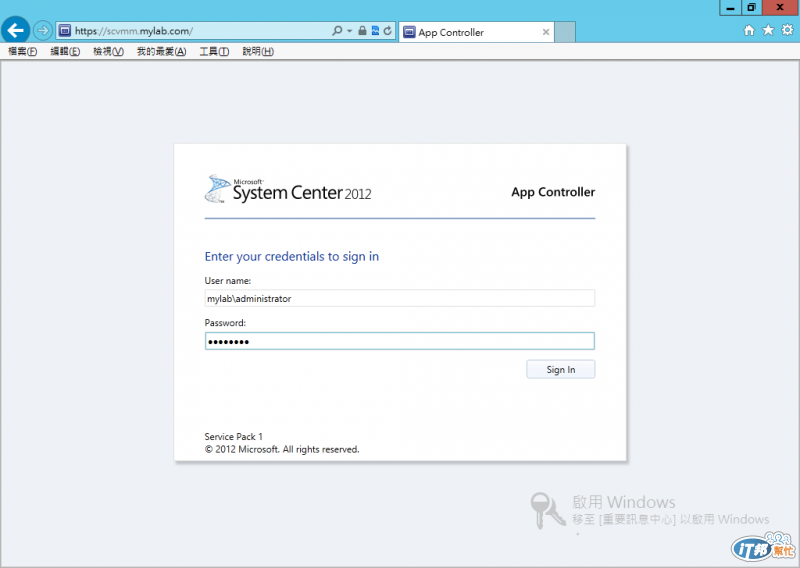
Task: Open the address bar autocomplete dropdown arrow
Action: (x=349, y=31)
